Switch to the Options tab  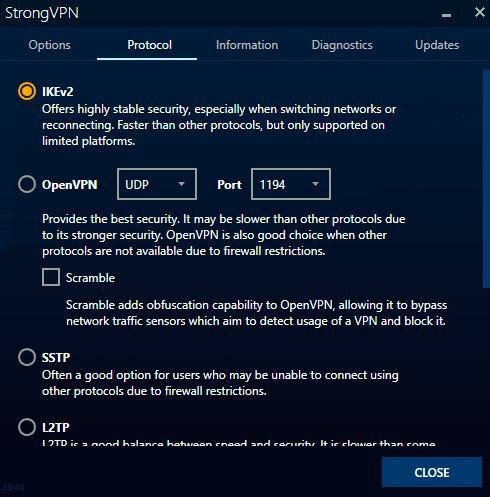click(49, 45)
